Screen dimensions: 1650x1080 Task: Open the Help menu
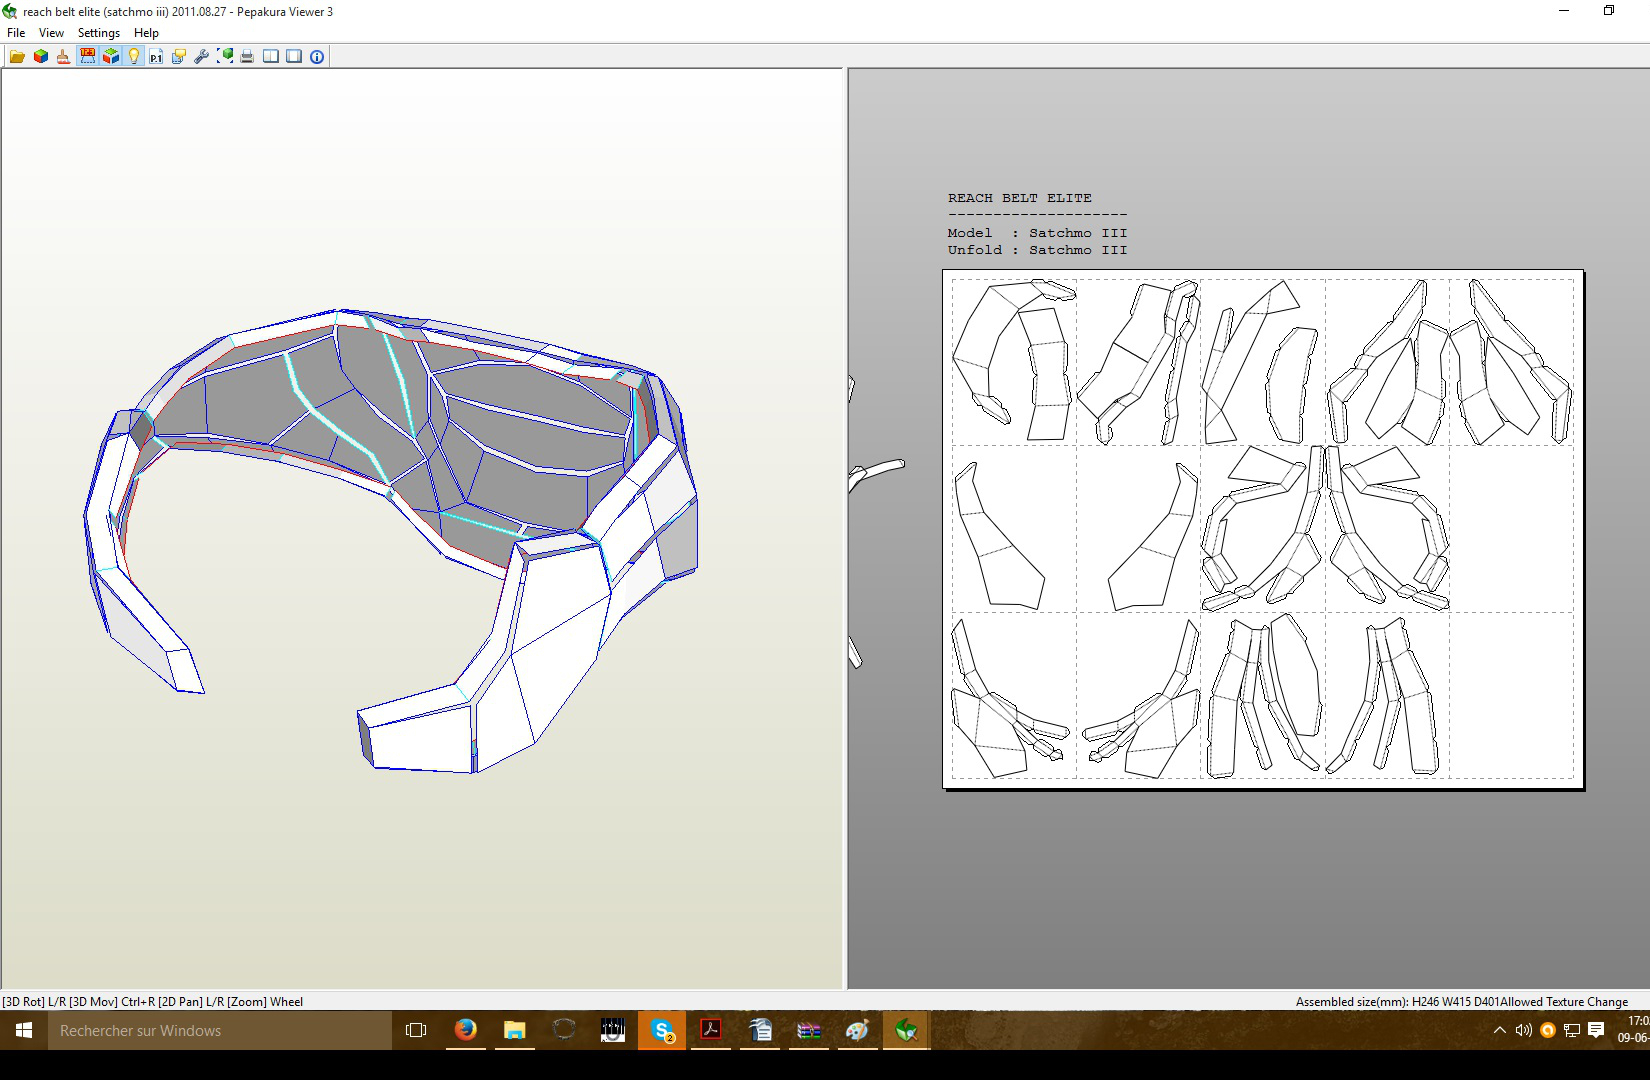[x=146, y=33]
